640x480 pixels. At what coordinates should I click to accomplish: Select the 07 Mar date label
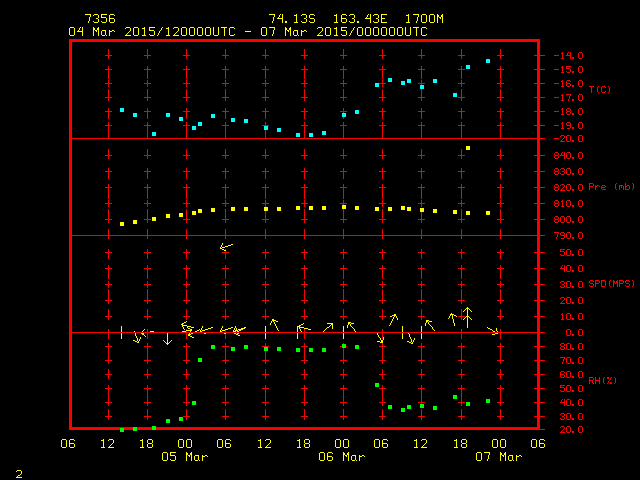pos(498,457)
